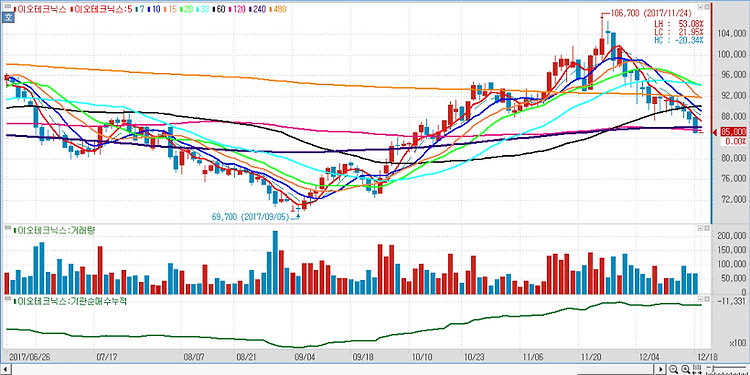
Task: Click the 100,000 volume axis label
Action: point(732,264)
